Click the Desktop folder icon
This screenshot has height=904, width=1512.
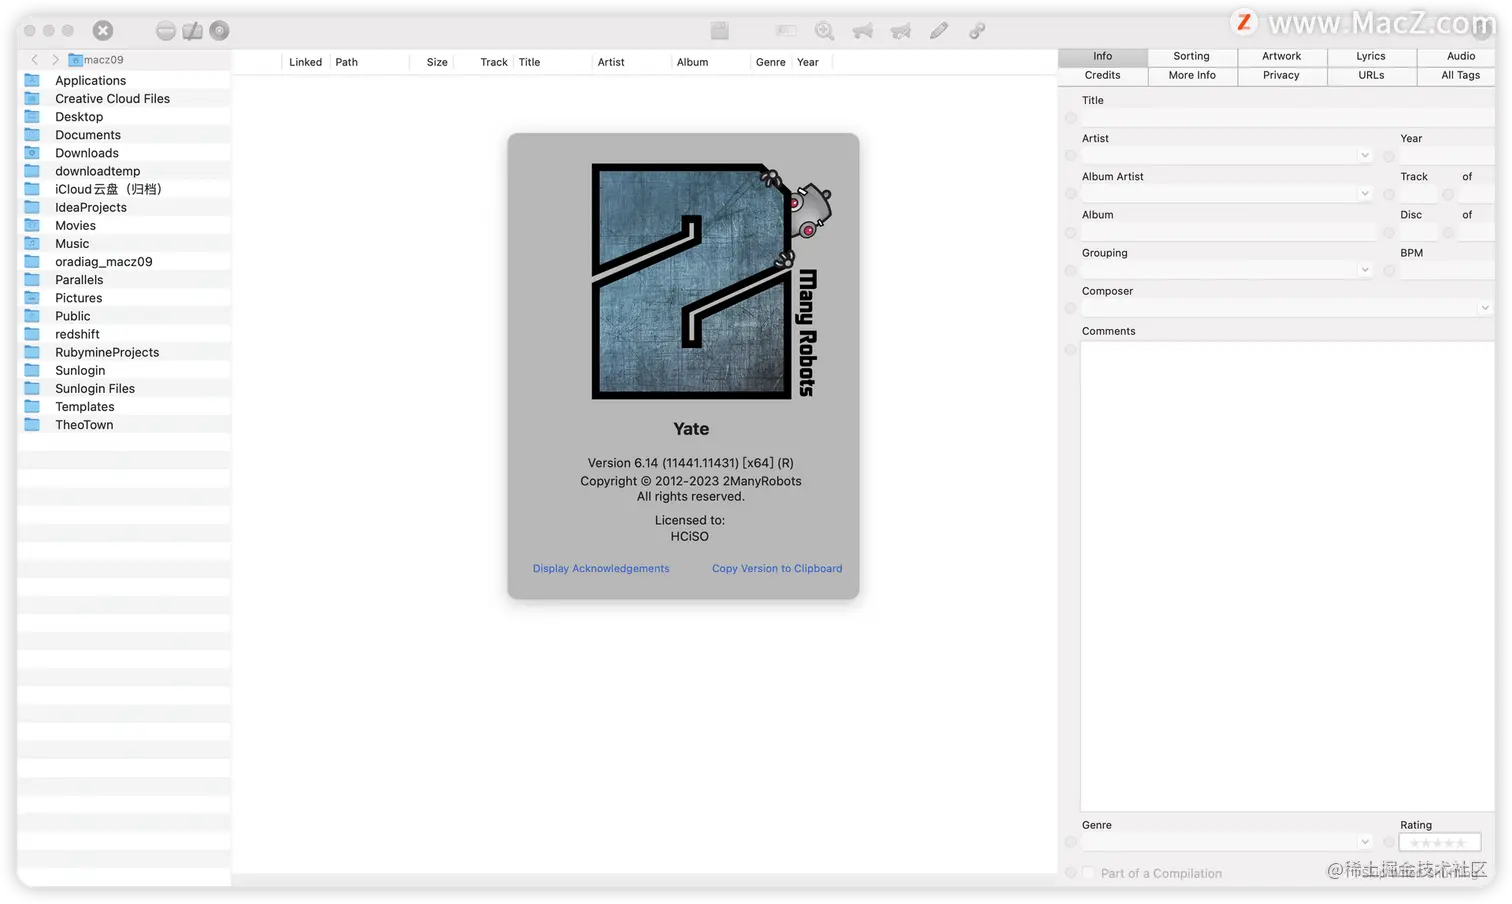pos(32,116)
